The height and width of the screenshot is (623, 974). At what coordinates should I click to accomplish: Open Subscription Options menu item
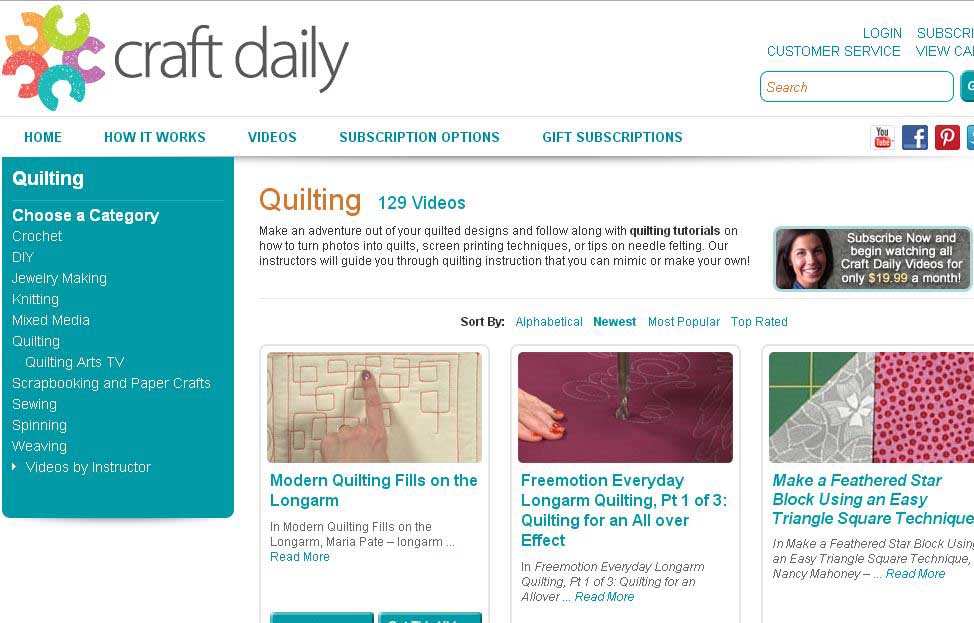click(419, 137)
